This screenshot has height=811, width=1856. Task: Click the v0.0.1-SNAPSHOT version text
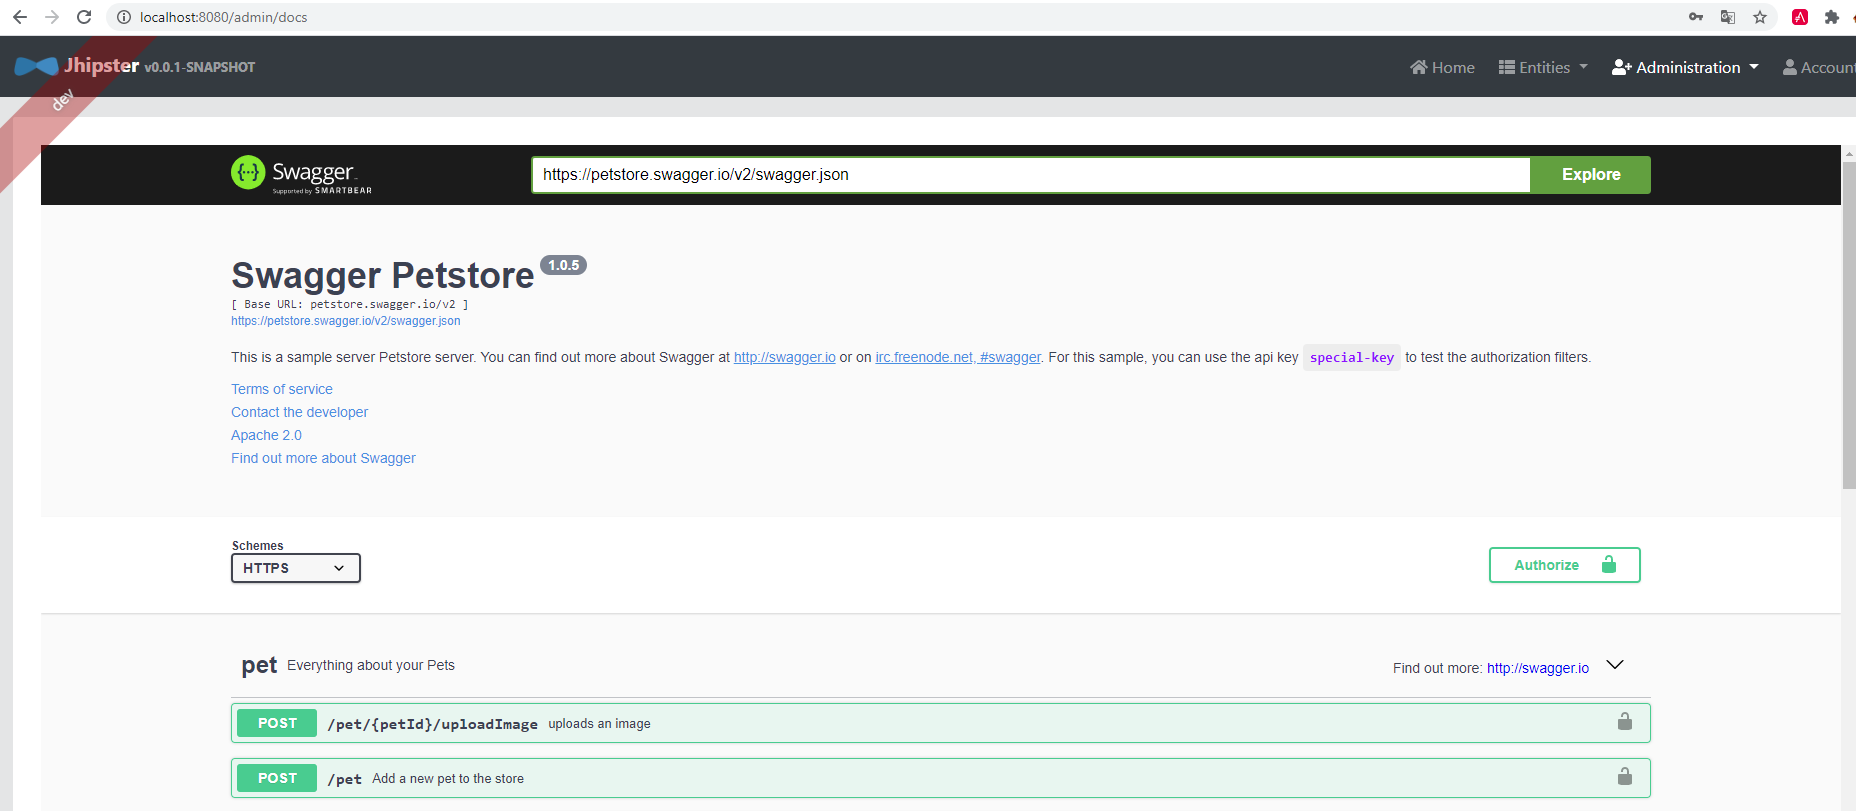click(x=200, y=67)
